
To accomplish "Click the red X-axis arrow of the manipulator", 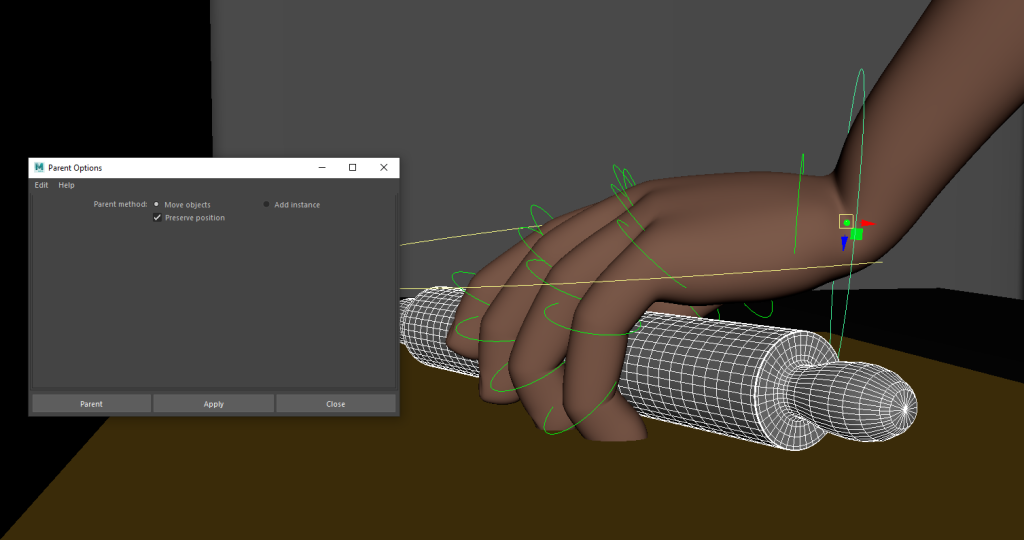I will [x=868, y=224].
